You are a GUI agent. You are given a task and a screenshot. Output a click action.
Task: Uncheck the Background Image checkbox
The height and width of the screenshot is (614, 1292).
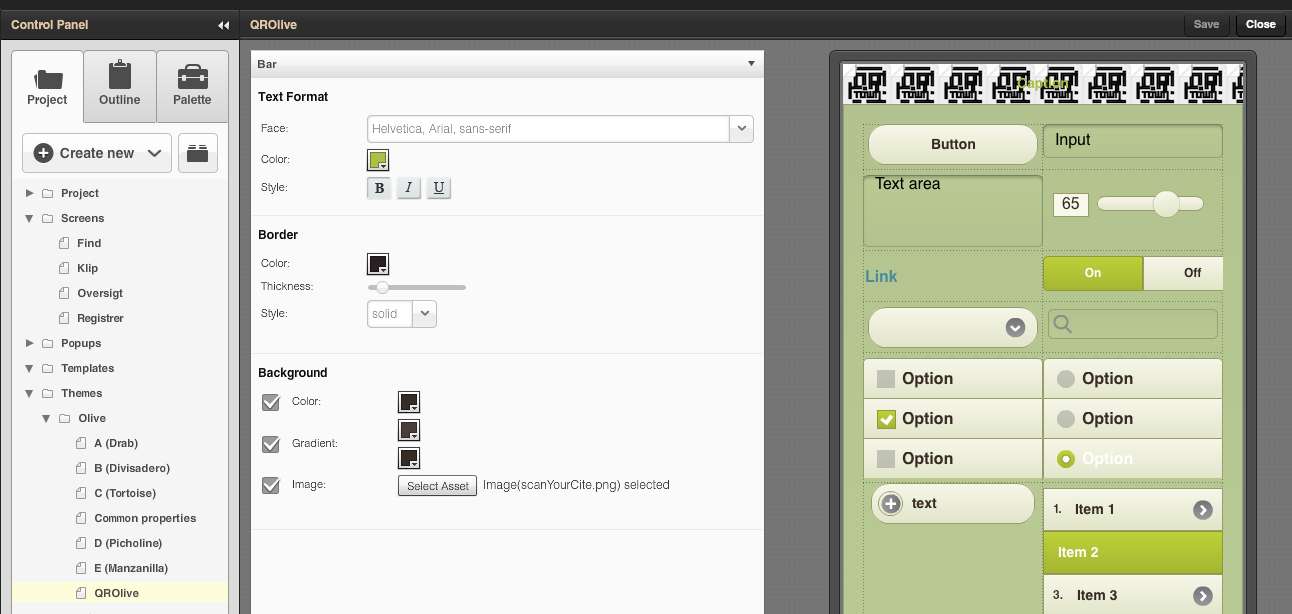point(270,485)
